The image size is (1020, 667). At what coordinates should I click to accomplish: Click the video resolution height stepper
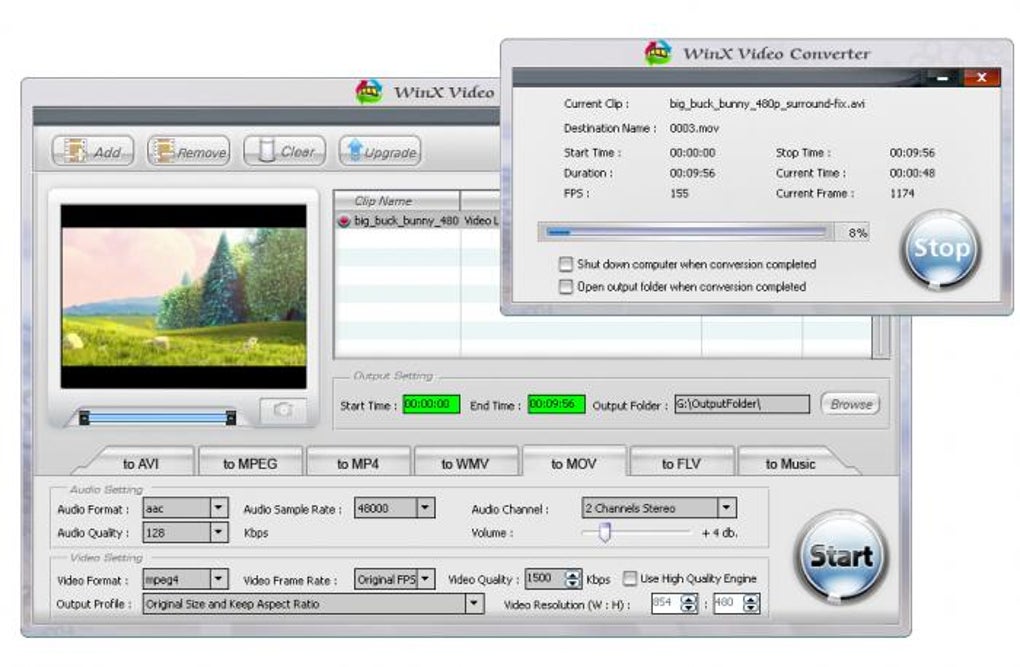tap(751, 603)
